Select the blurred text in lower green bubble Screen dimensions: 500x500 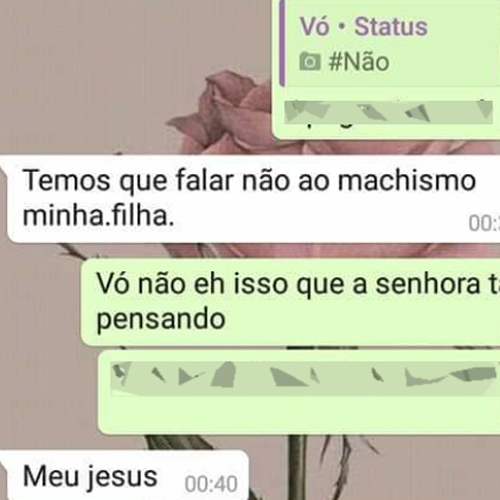tap(303, 376)
